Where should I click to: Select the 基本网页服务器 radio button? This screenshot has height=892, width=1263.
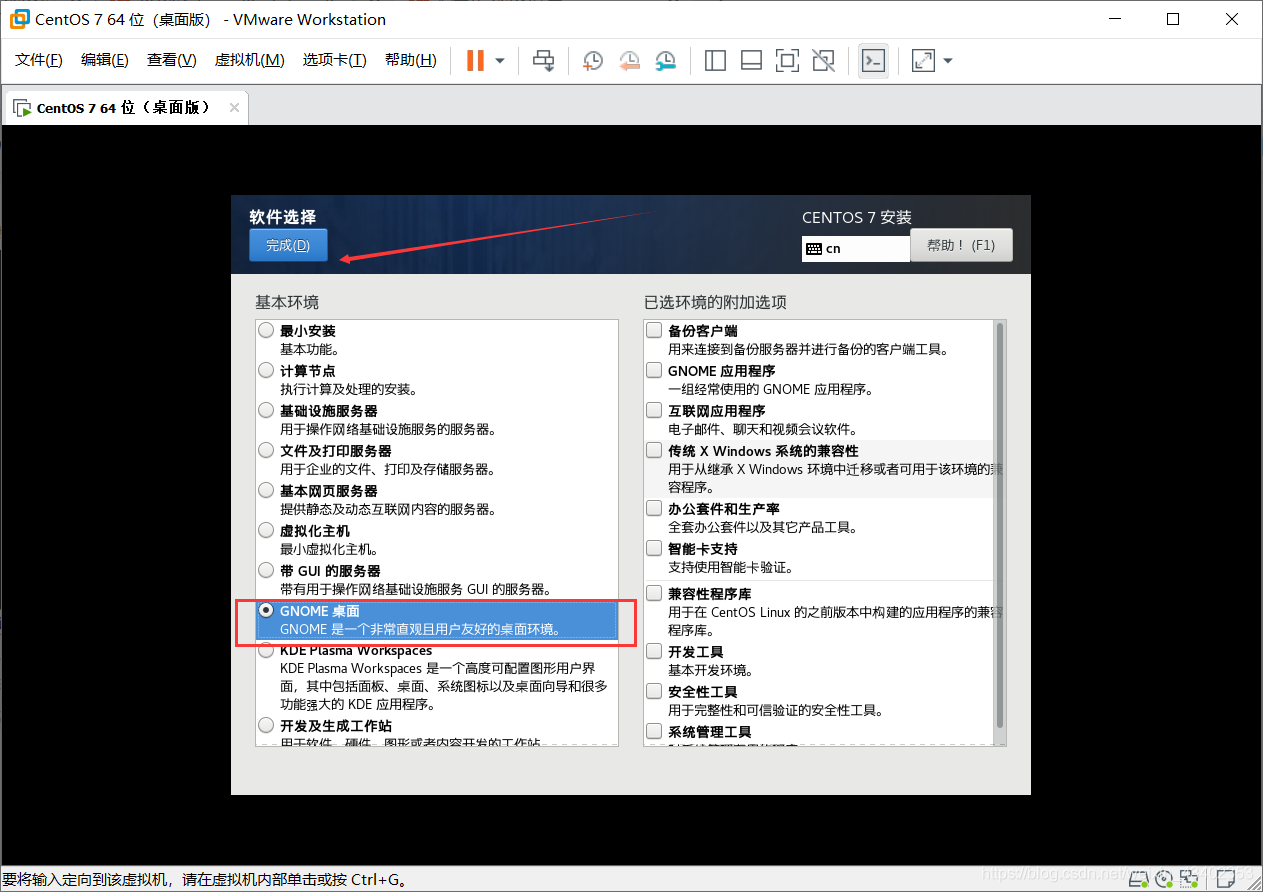(x=266, y=490)
